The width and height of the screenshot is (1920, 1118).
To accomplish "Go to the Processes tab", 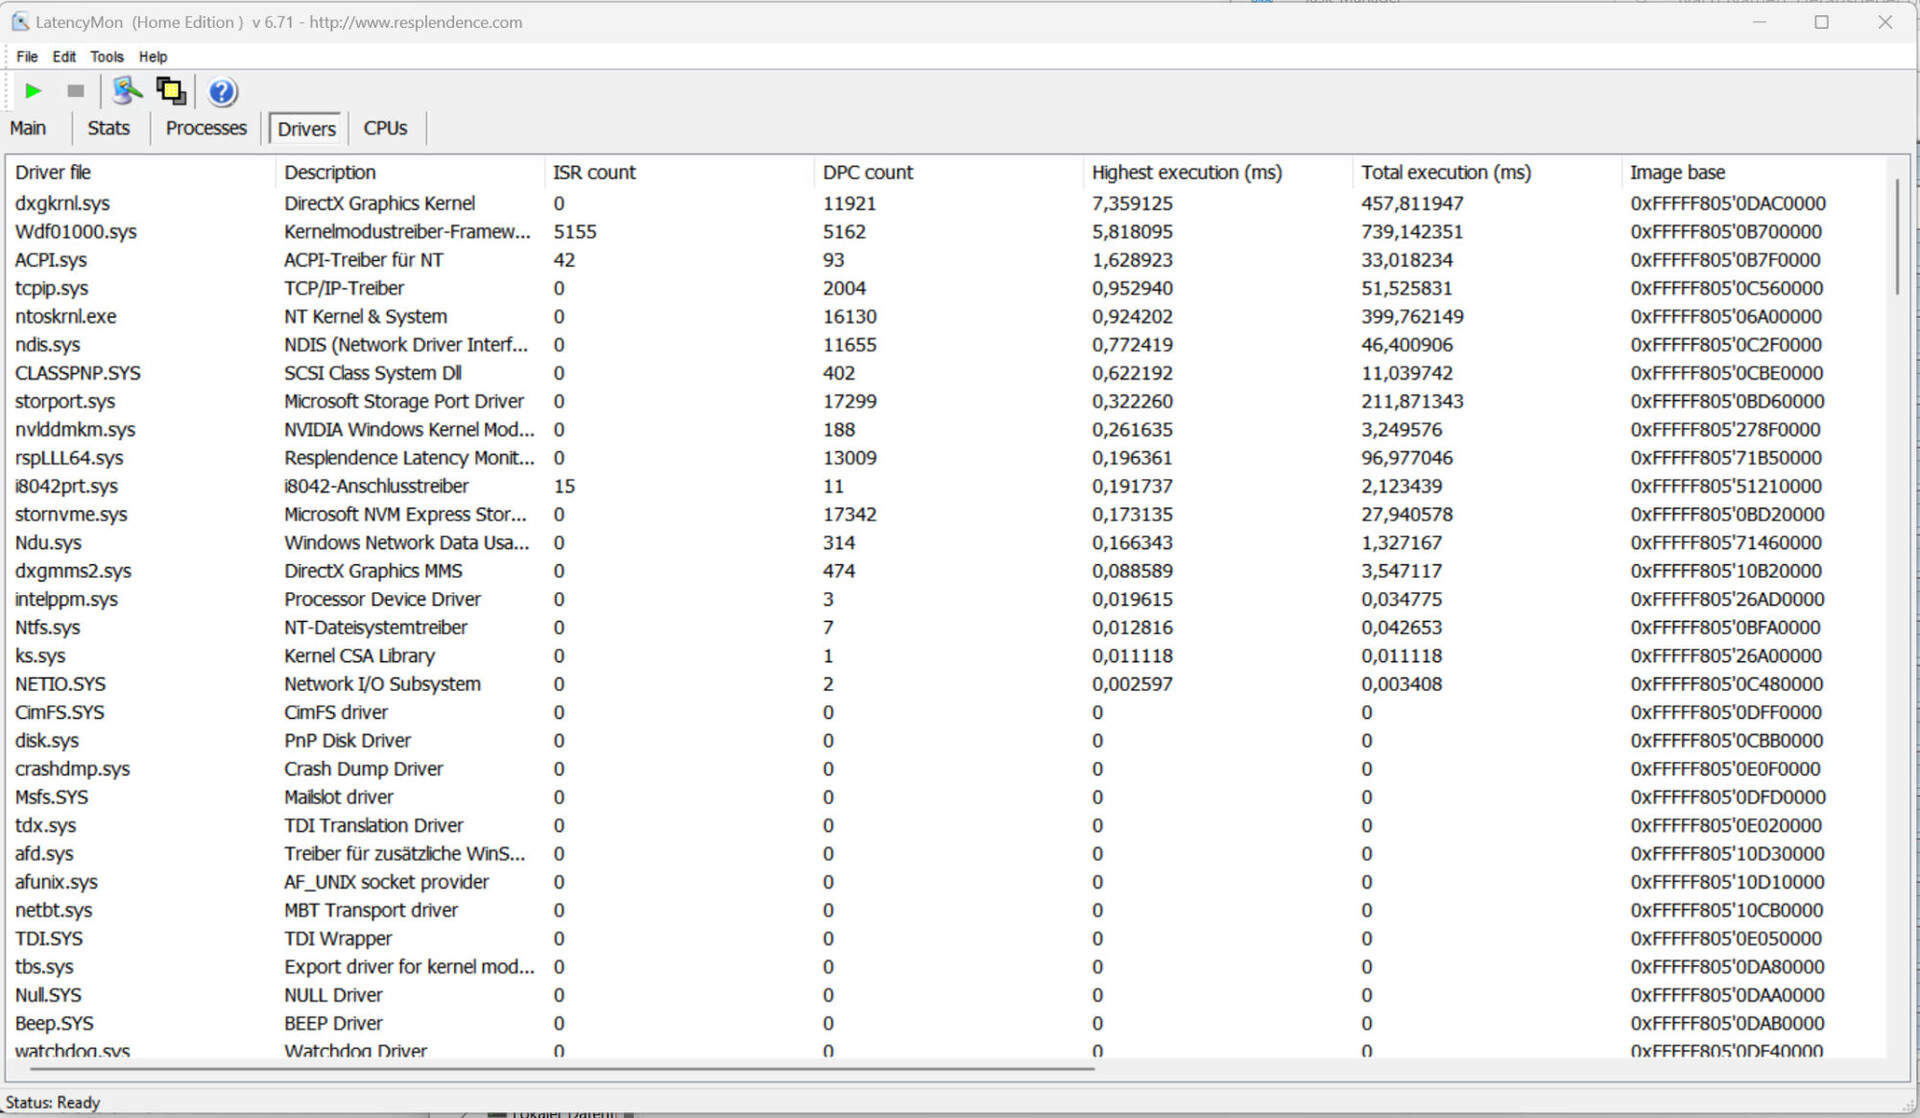I will (206, 128).
